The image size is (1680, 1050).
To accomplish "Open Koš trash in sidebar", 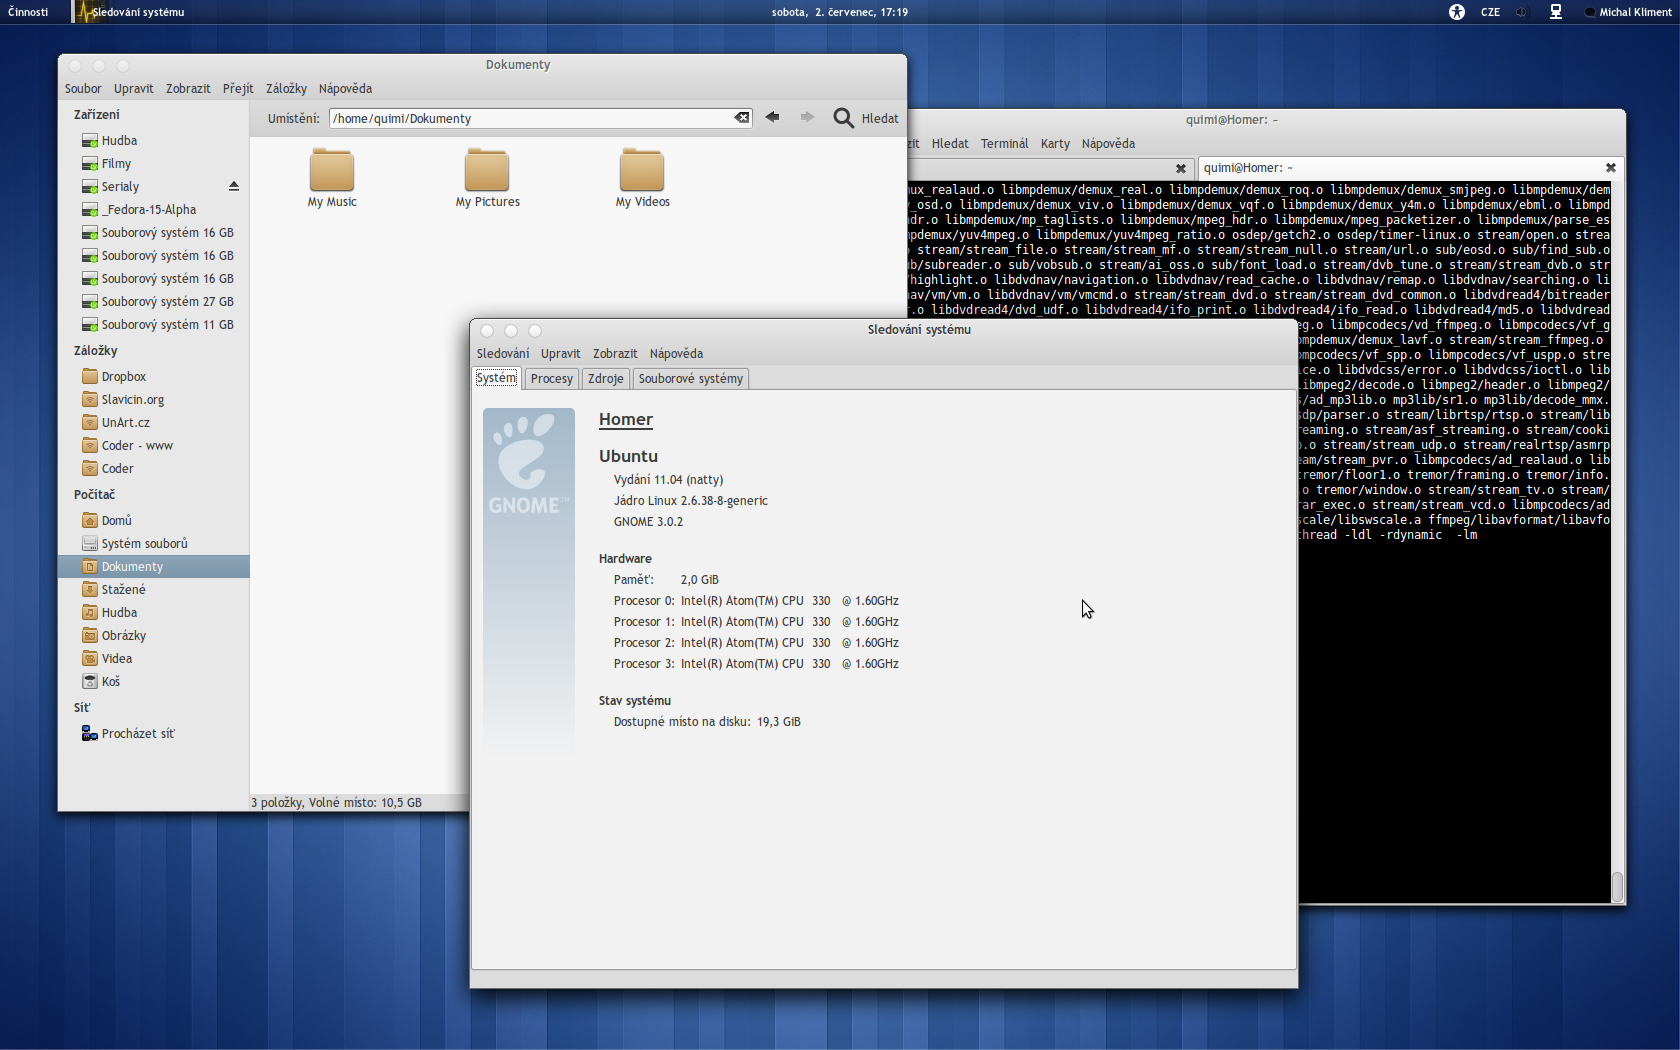I will [x=110, y=682].
